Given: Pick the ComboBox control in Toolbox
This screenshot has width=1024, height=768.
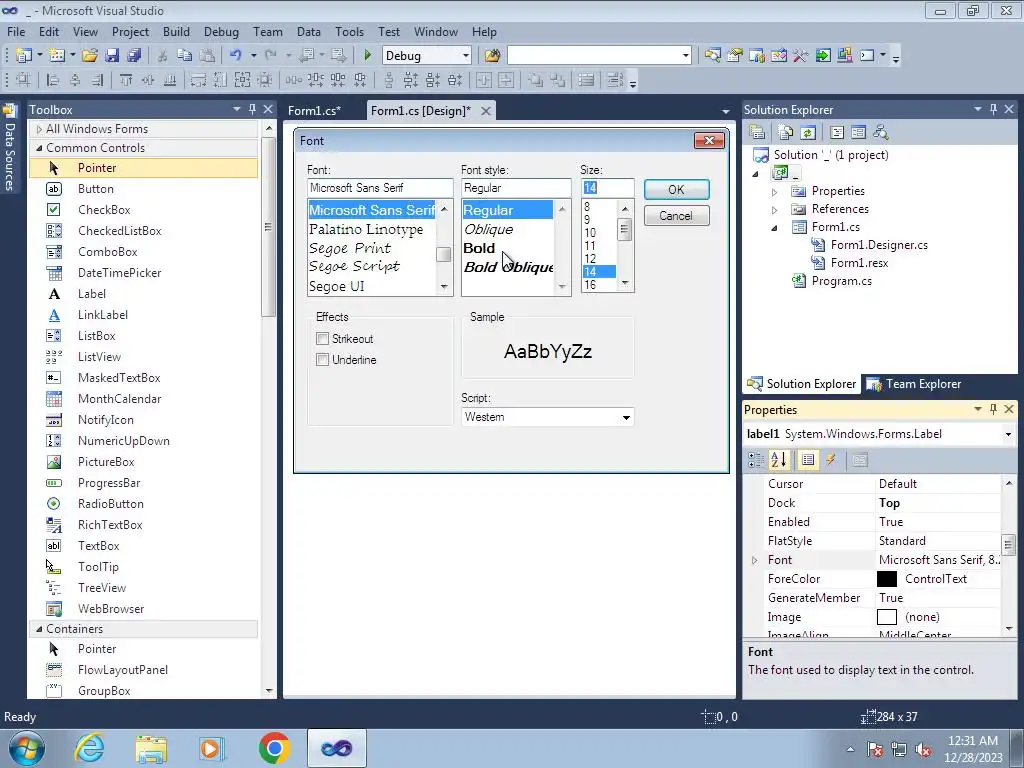Looking at the screenshot, I should point(107,251).
